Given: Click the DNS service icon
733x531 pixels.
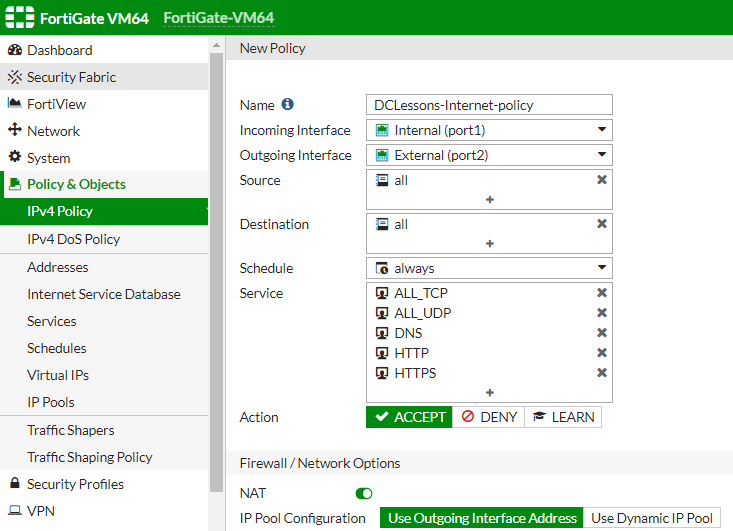Looking at the screenshot, I should tap(382, 333).
